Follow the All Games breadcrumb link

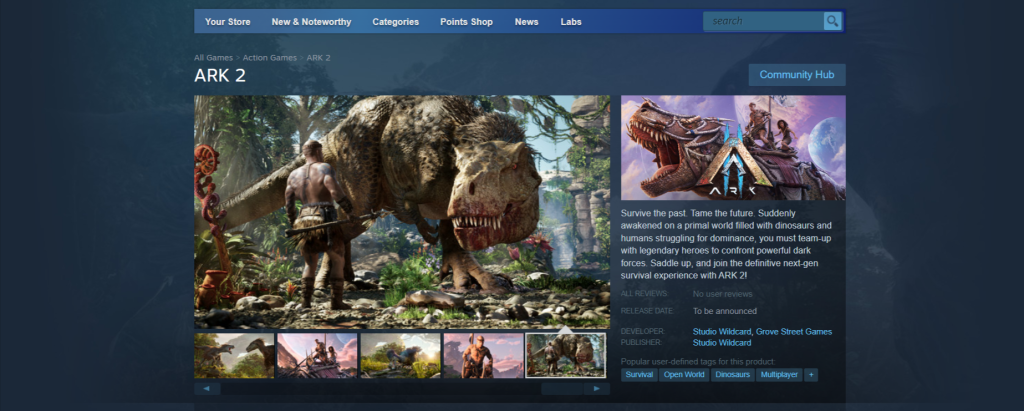click(x=212, y=57)
